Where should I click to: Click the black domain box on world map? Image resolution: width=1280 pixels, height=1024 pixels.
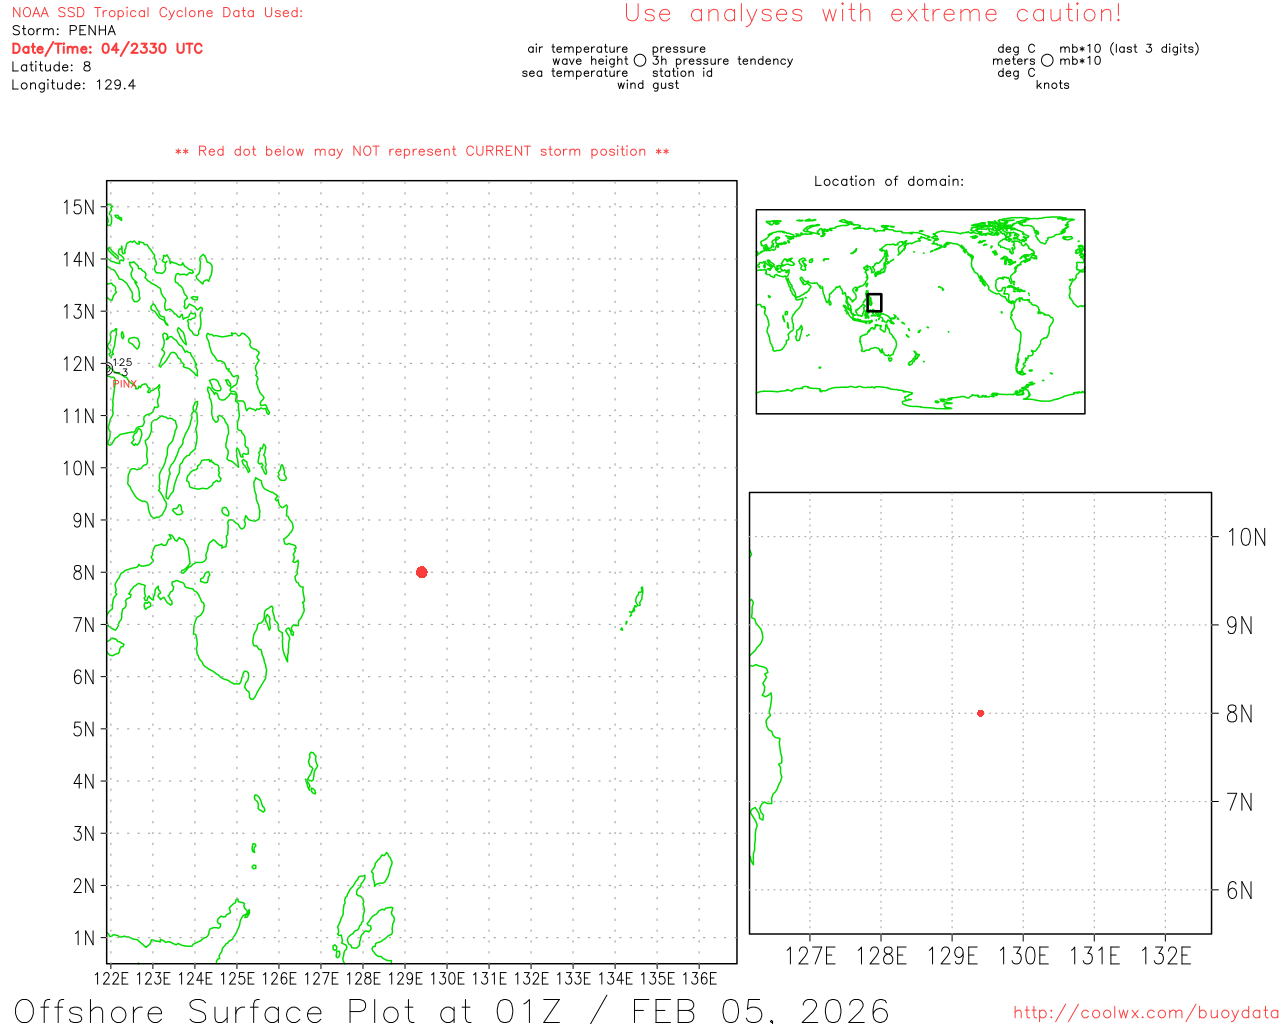pyautogui.click(x=874, y=302)
